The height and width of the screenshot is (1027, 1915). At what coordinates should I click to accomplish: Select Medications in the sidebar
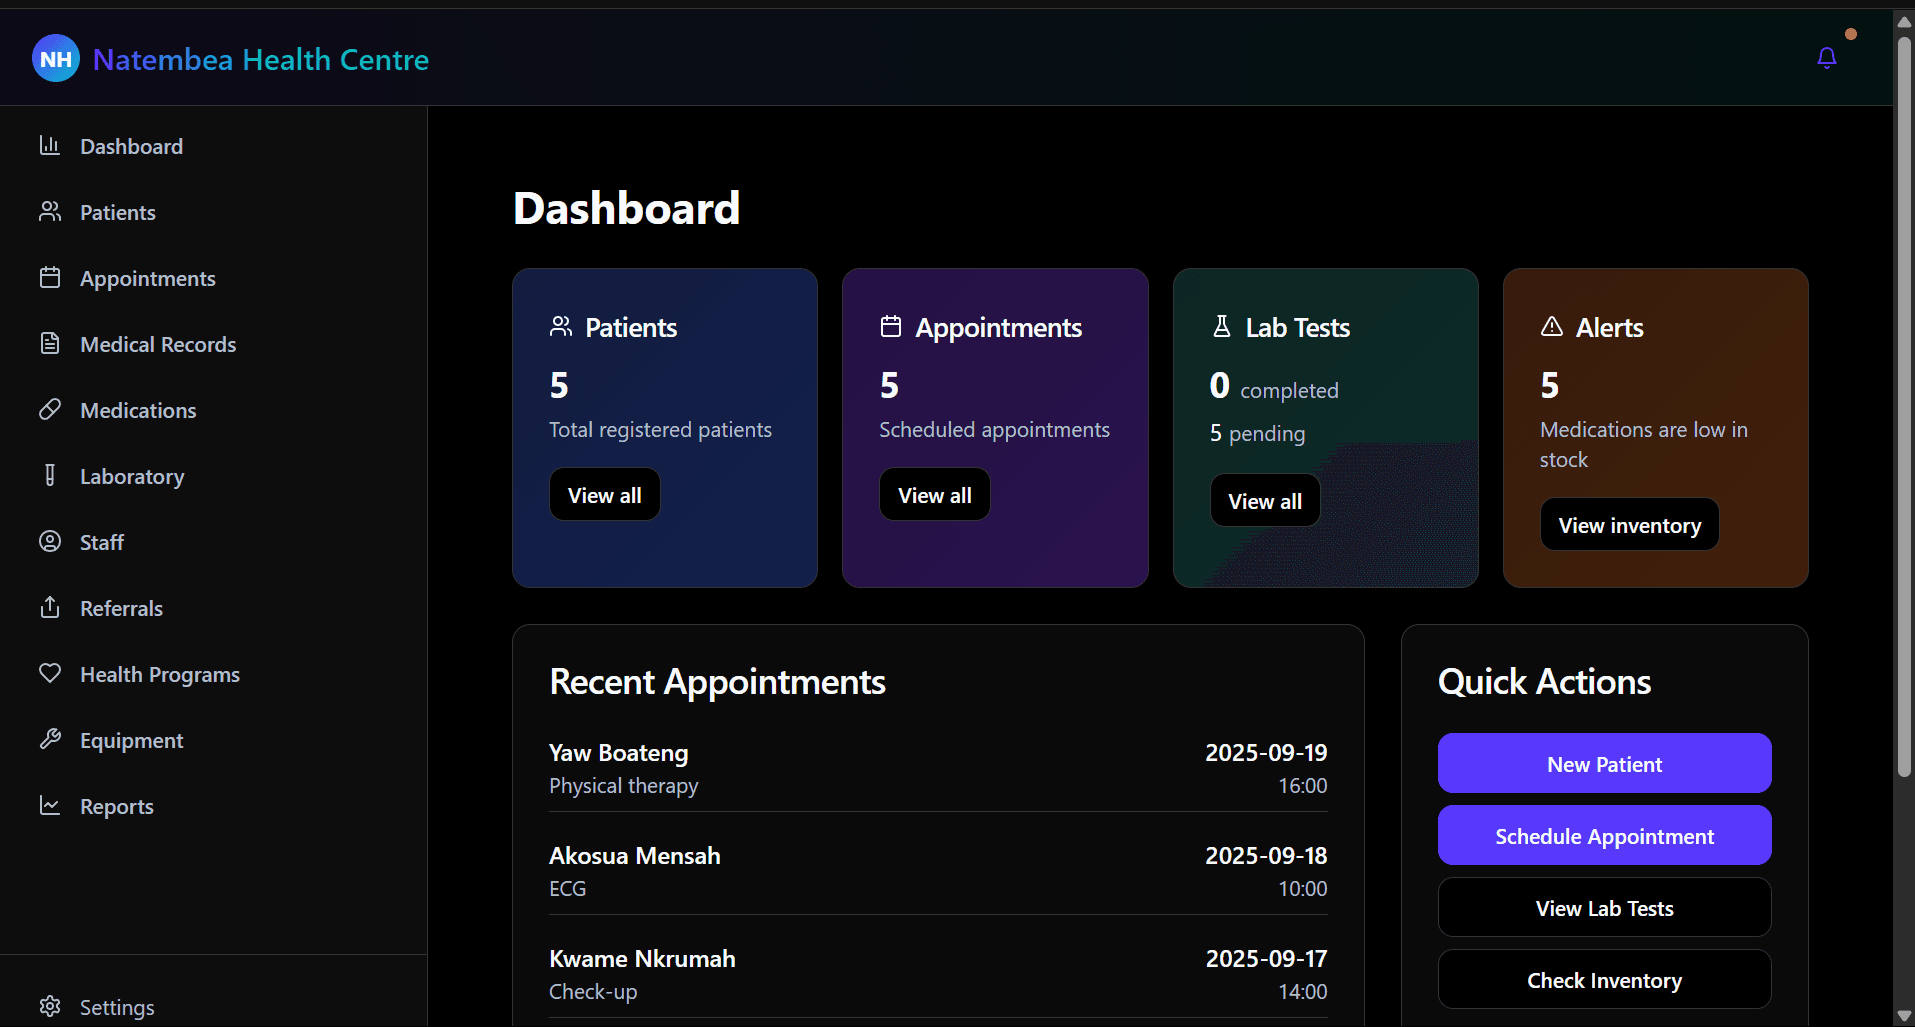(213, 410)
